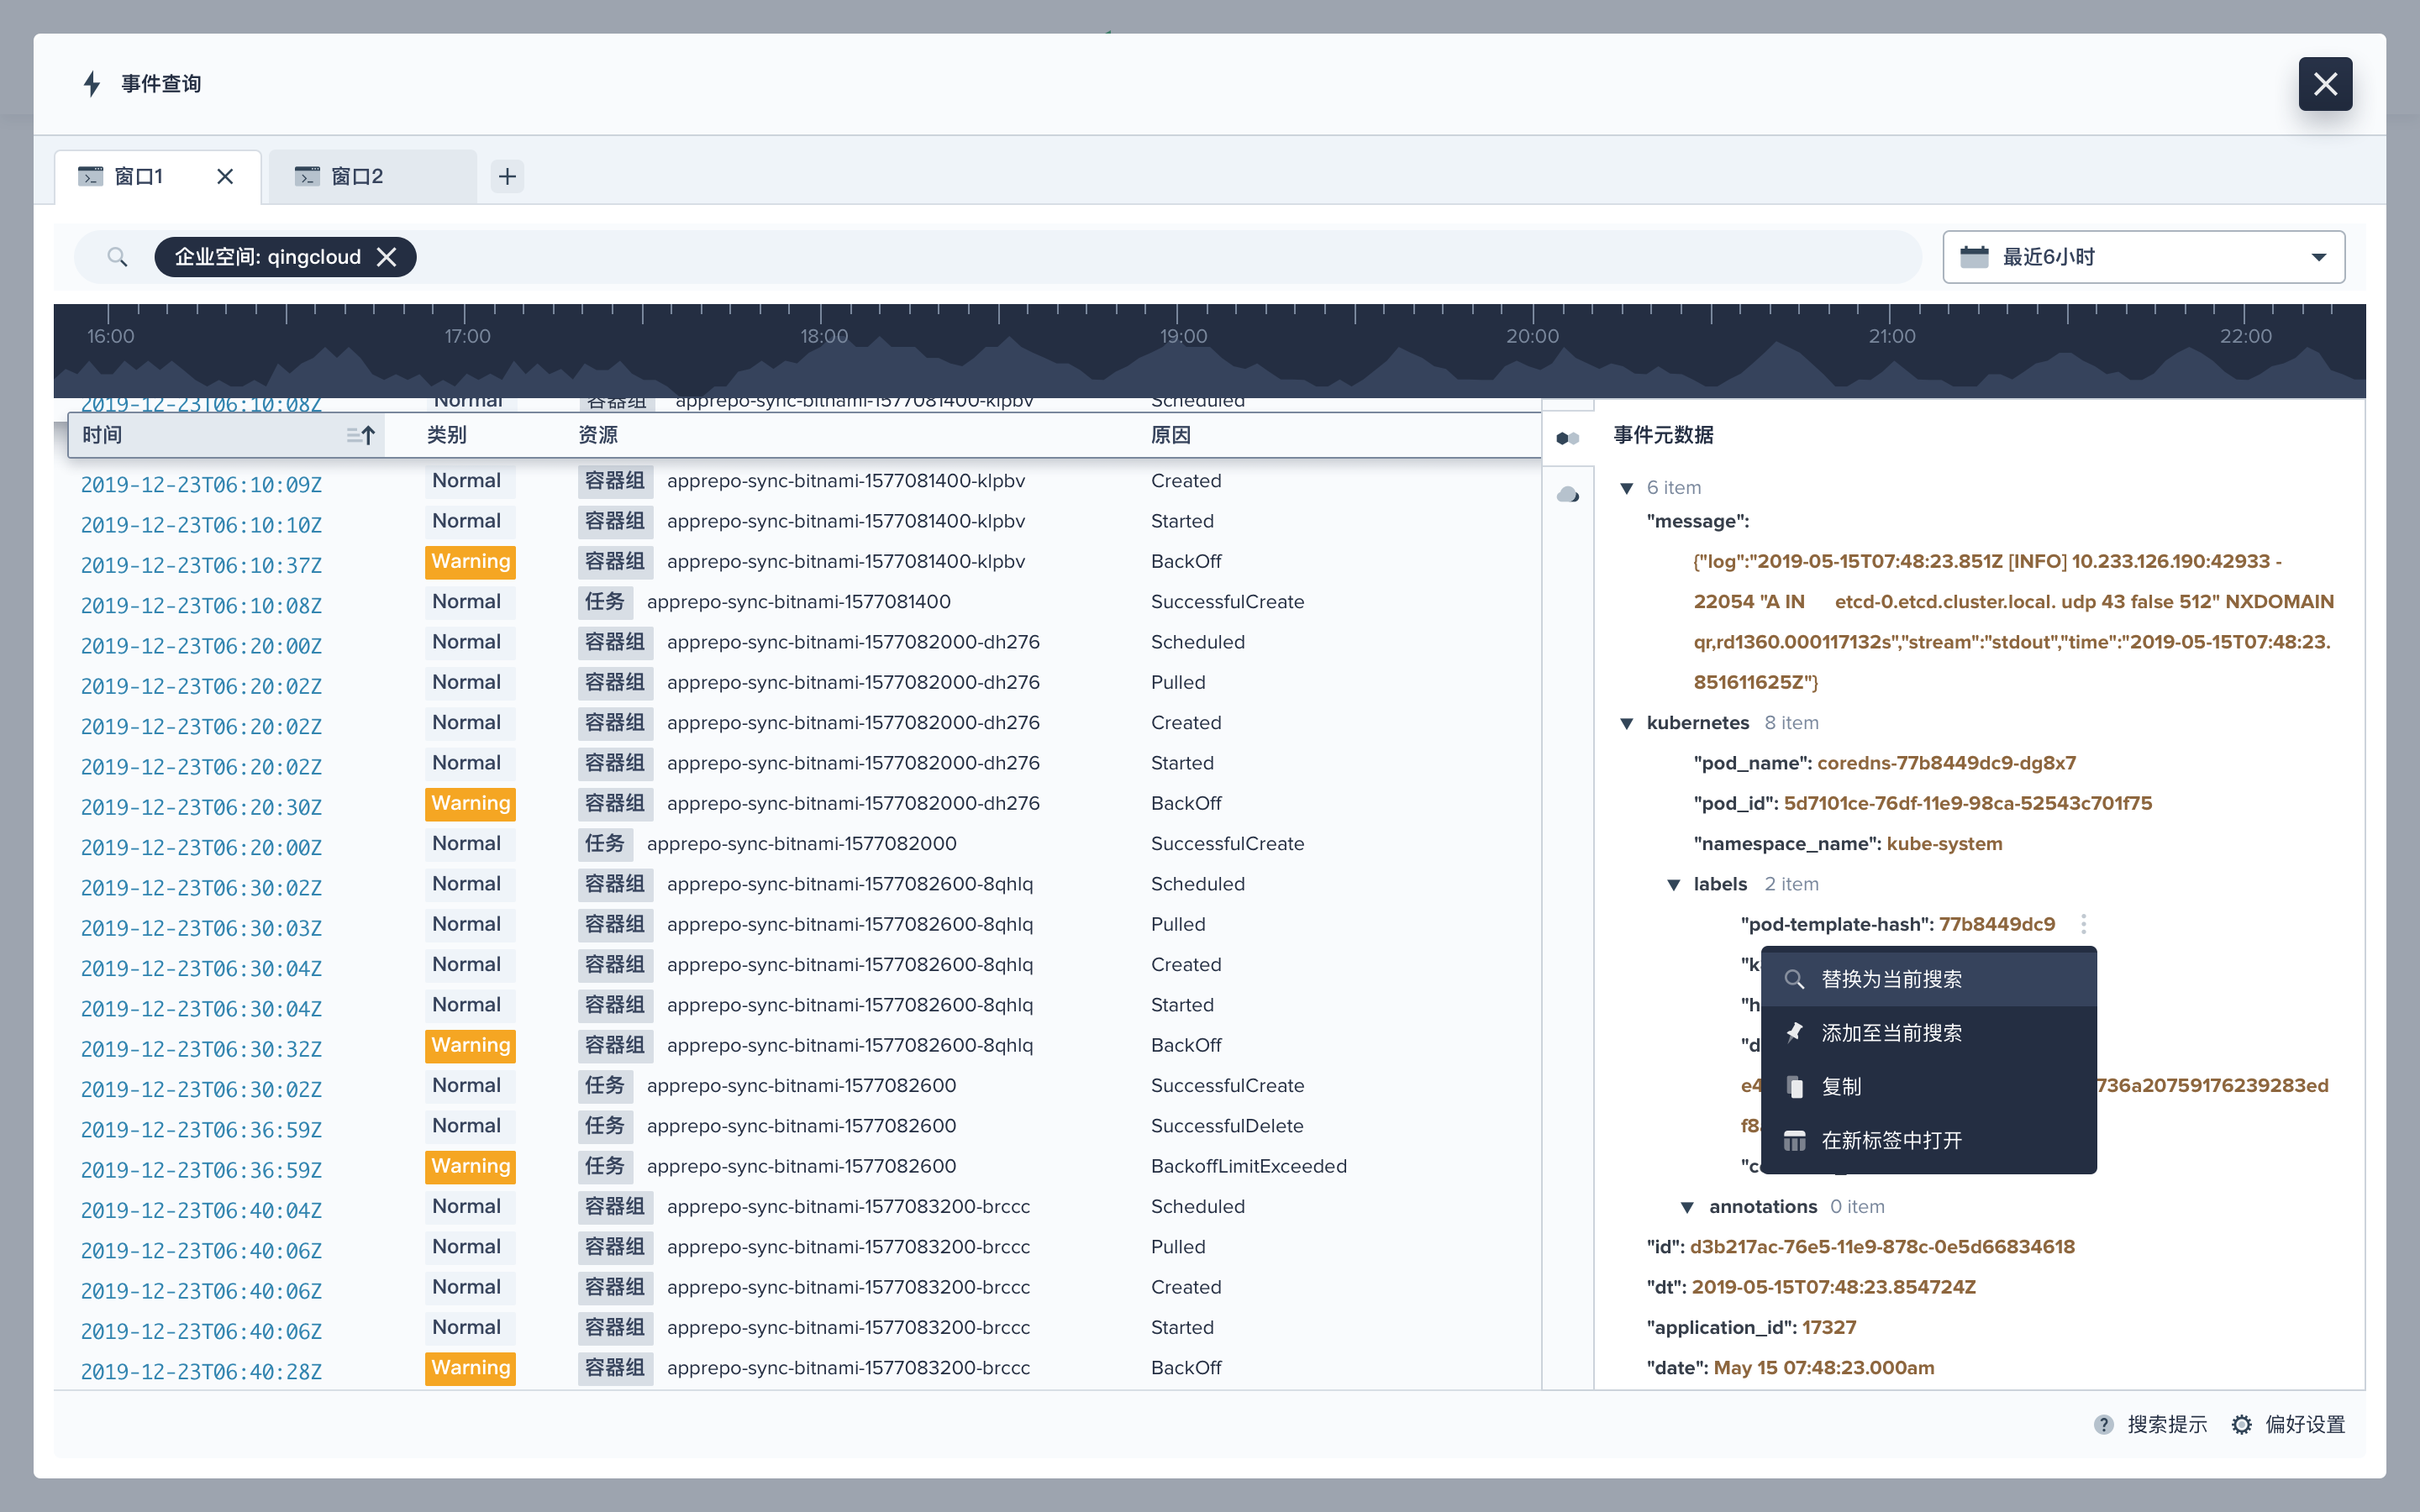Select 复制 from the context menu

1841,1086
